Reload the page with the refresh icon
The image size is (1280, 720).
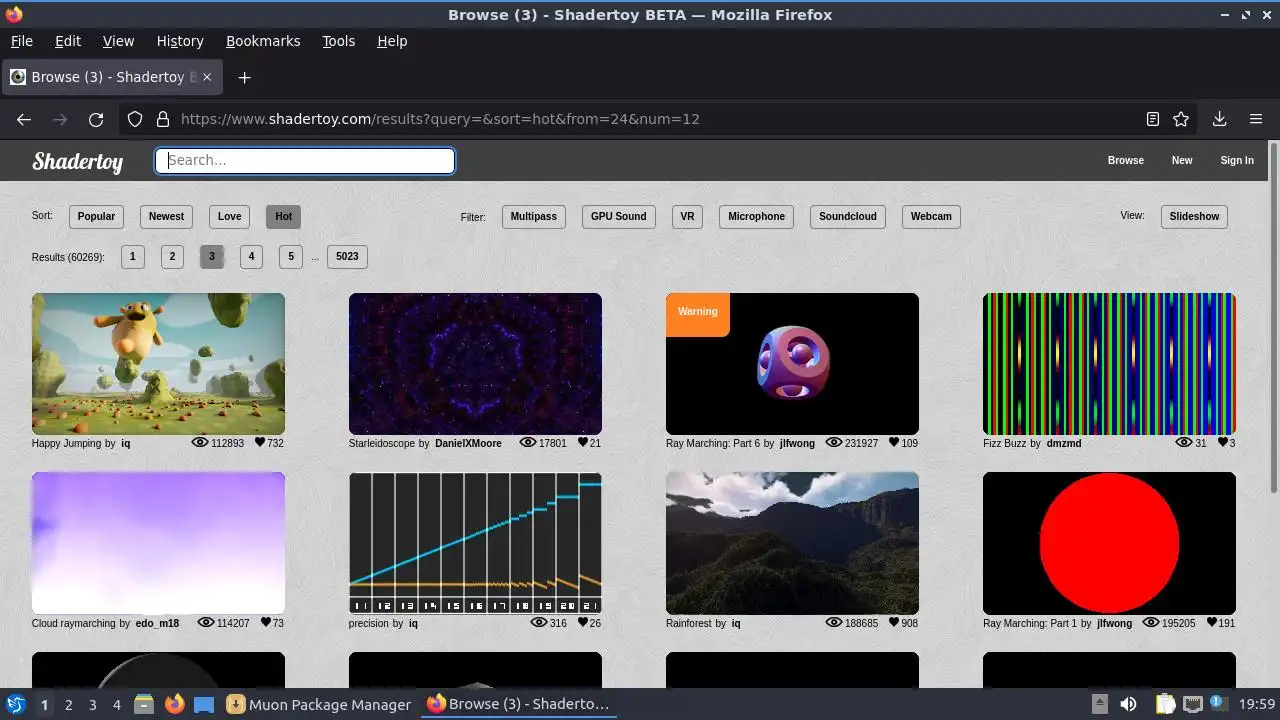point(96,119)
